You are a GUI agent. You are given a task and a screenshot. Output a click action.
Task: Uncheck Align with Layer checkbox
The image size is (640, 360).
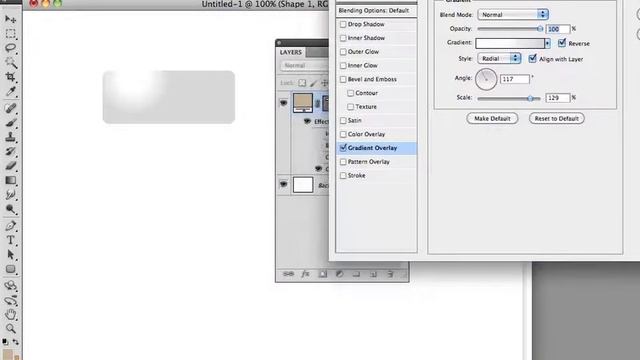(532, 58)
